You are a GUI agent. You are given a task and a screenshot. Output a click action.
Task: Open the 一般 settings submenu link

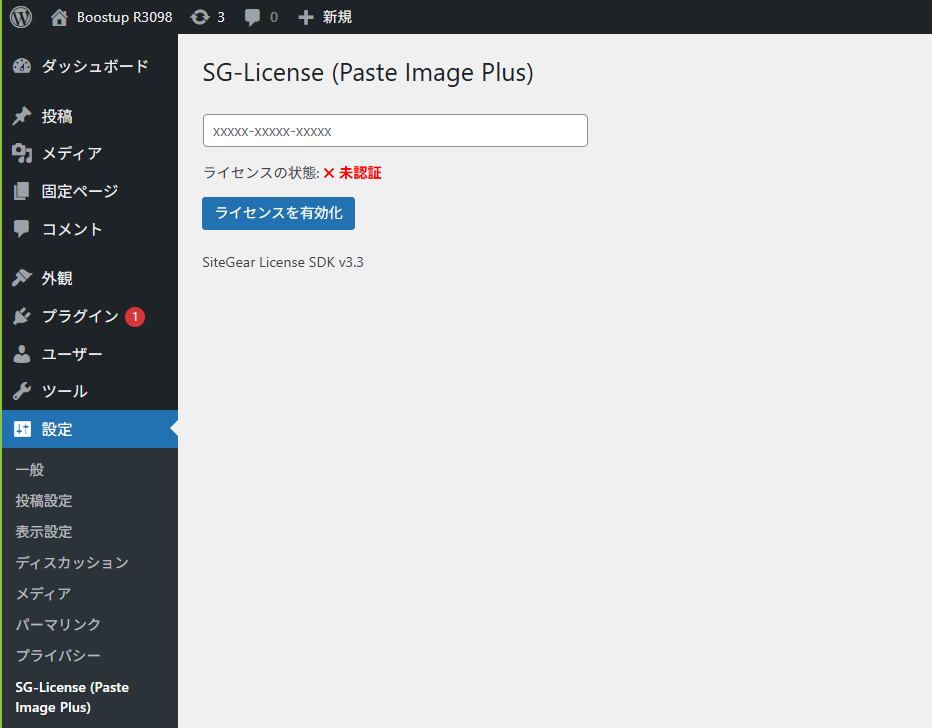point(30,470)
